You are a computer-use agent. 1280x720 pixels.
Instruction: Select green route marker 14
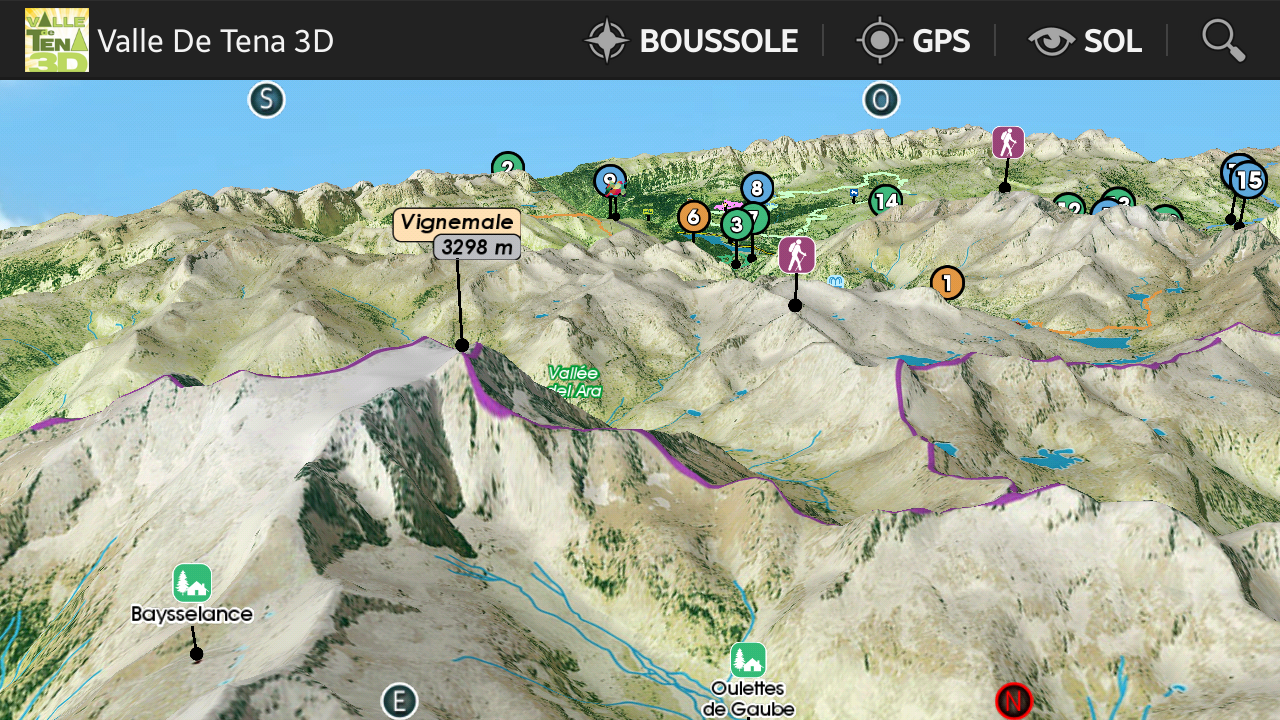pos(885,201)
